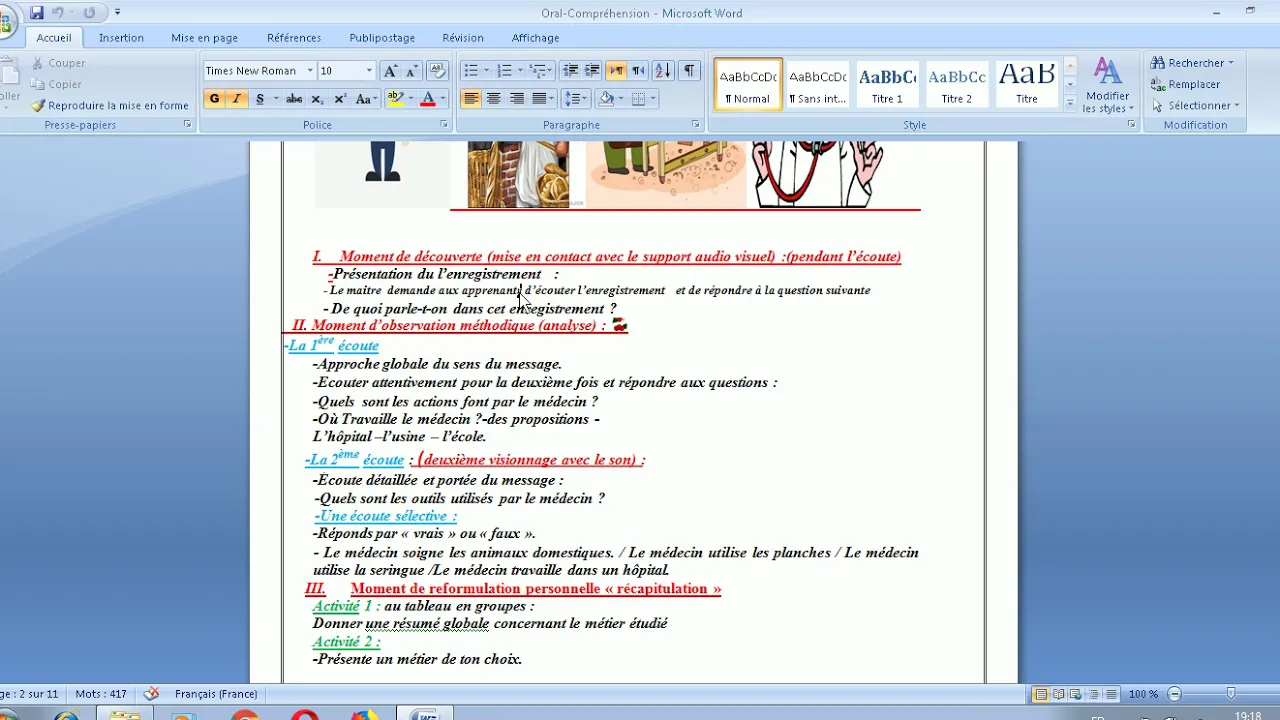
Task: Toggle bold with the G button
Action: (214, 99)
